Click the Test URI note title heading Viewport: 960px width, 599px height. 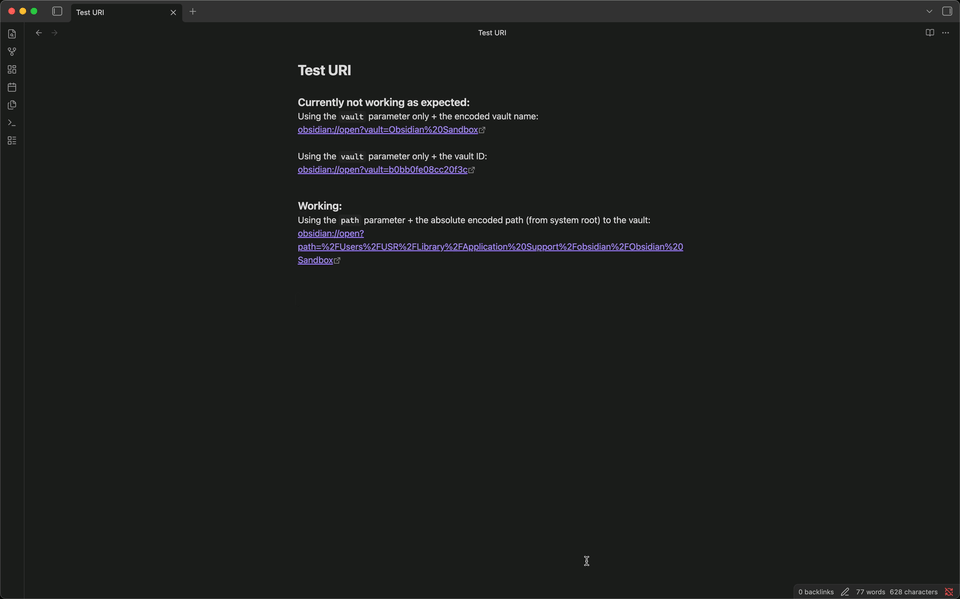324,70
